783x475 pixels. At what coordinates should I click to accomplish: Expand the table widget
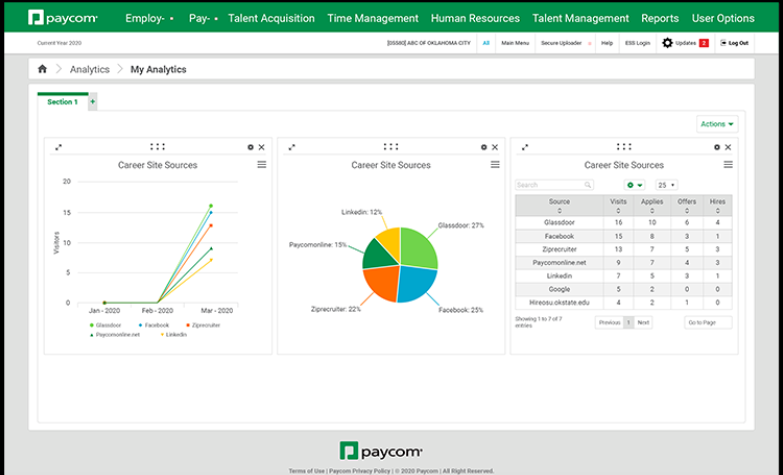525,147
